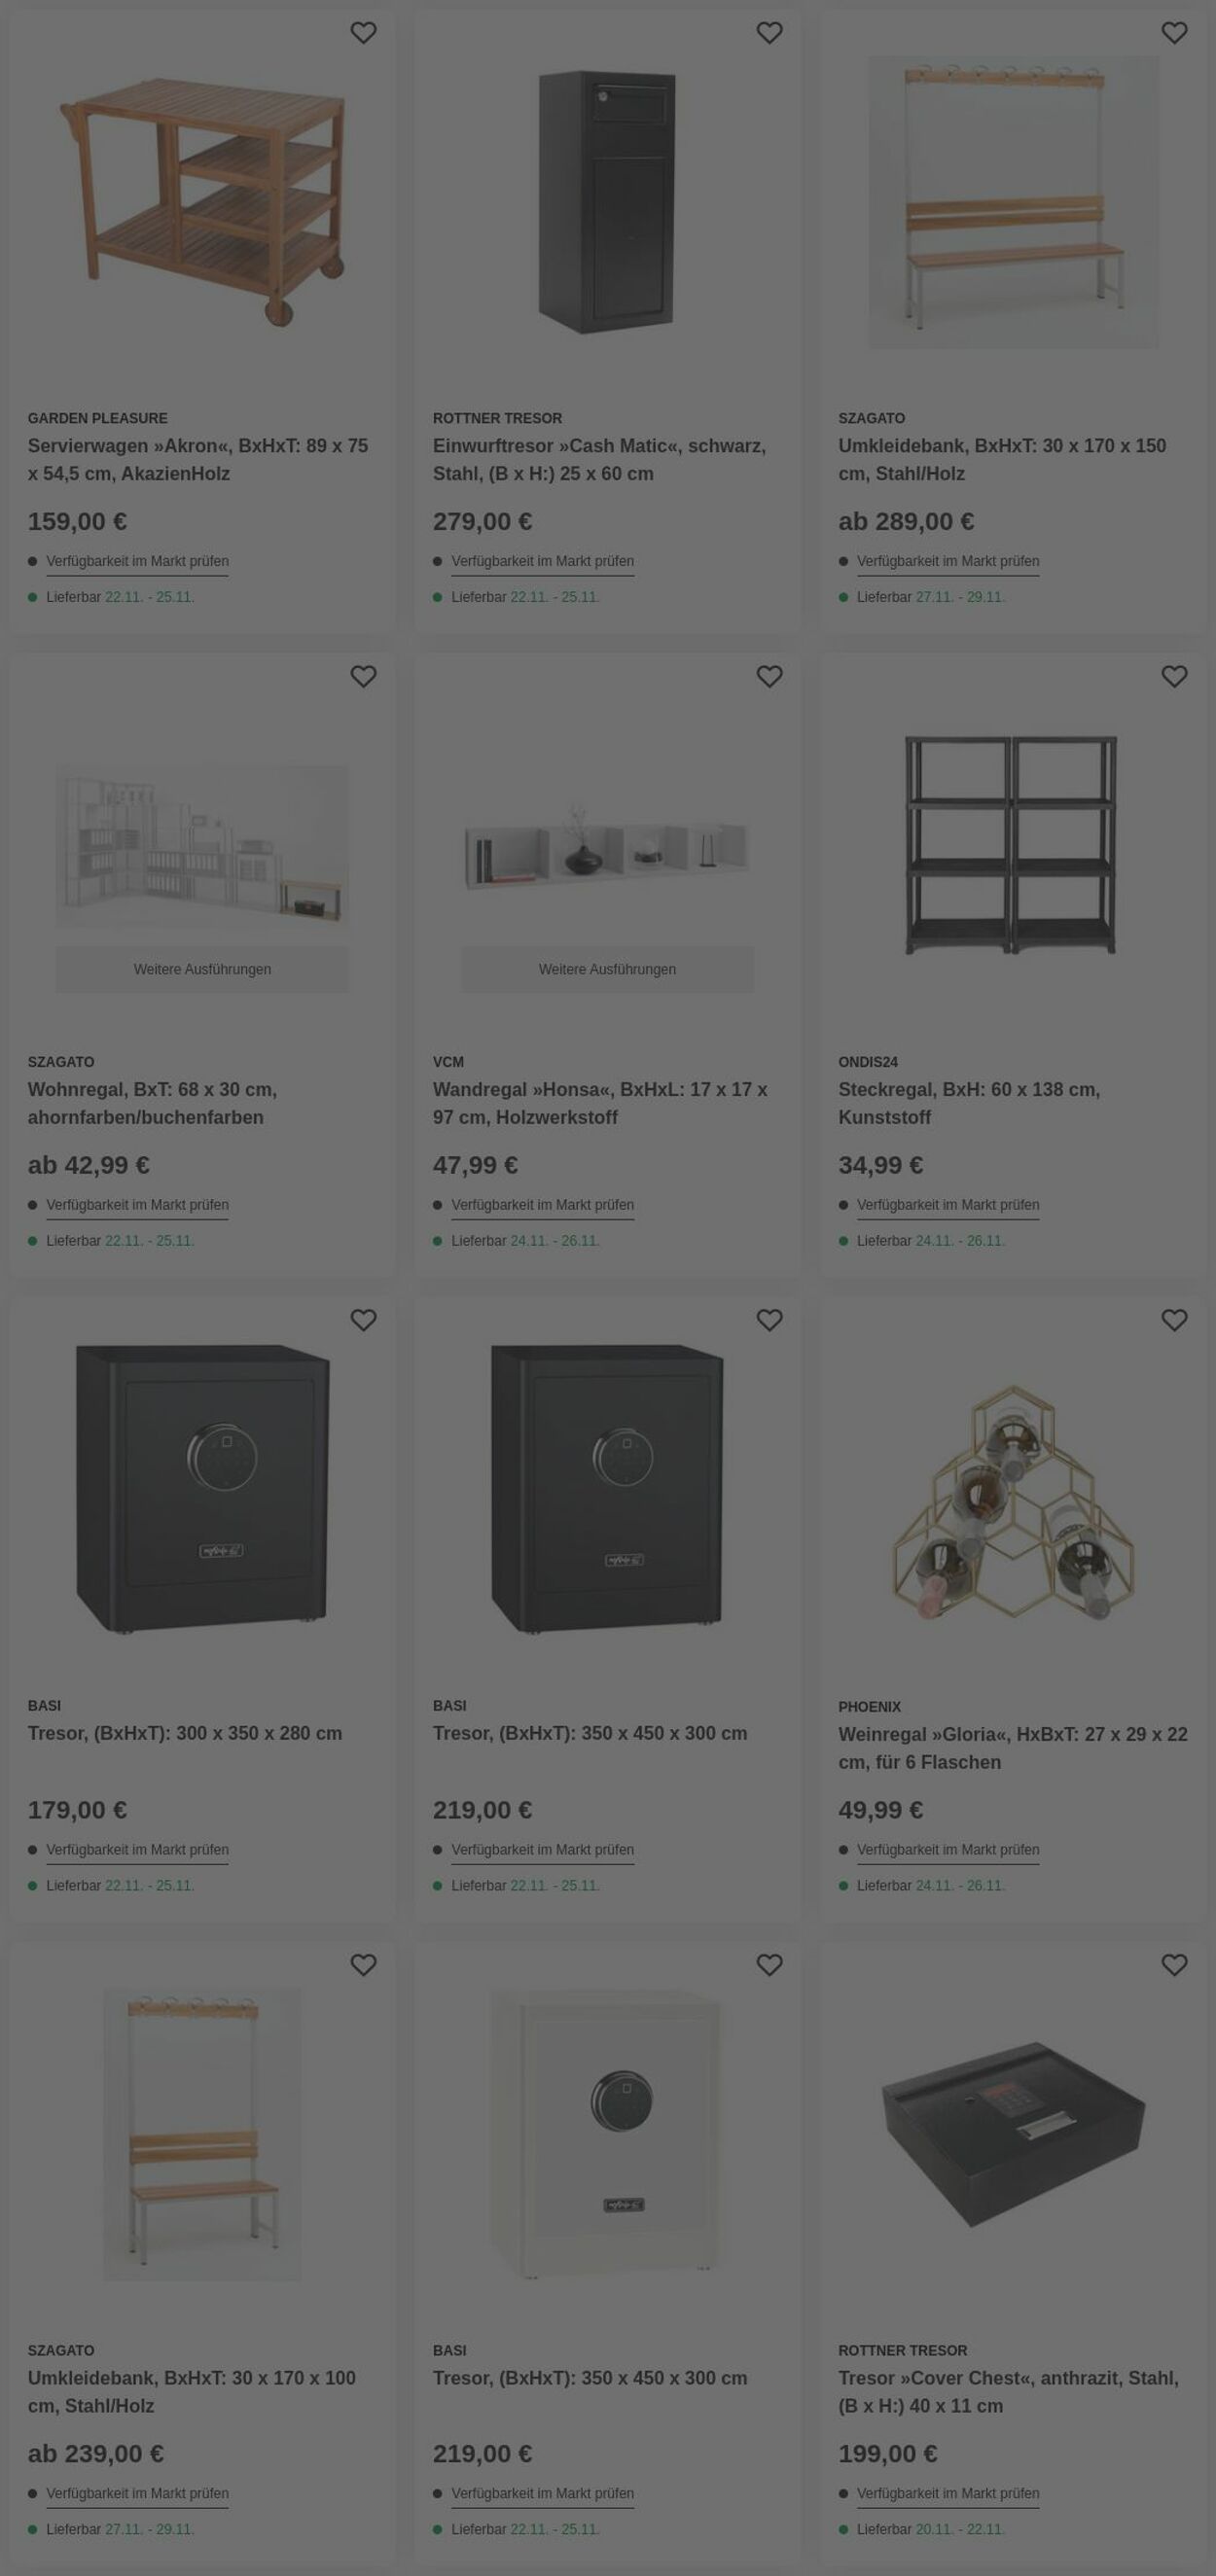Heart the Rottner Cover Chest safe
The image size is (1216, 2576).
(1174, 1965)
